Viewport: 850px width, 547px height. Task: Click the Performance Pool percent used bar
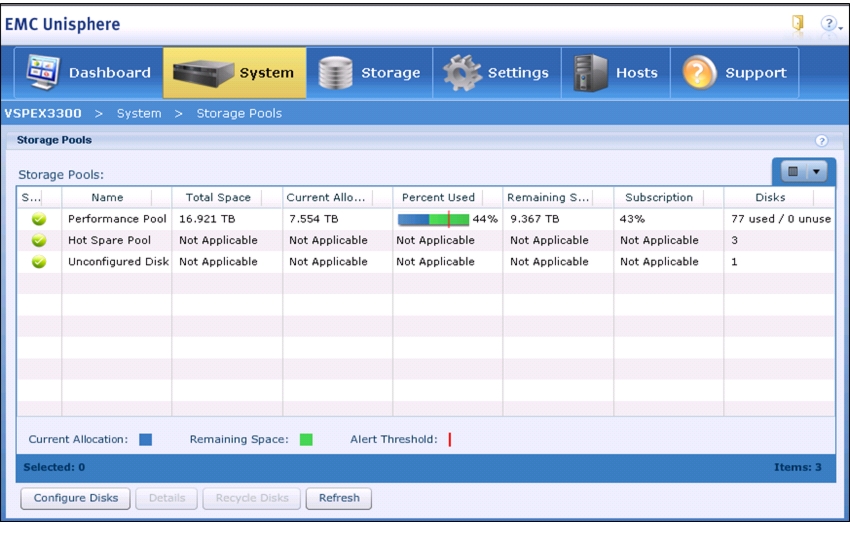click(433, 219)
